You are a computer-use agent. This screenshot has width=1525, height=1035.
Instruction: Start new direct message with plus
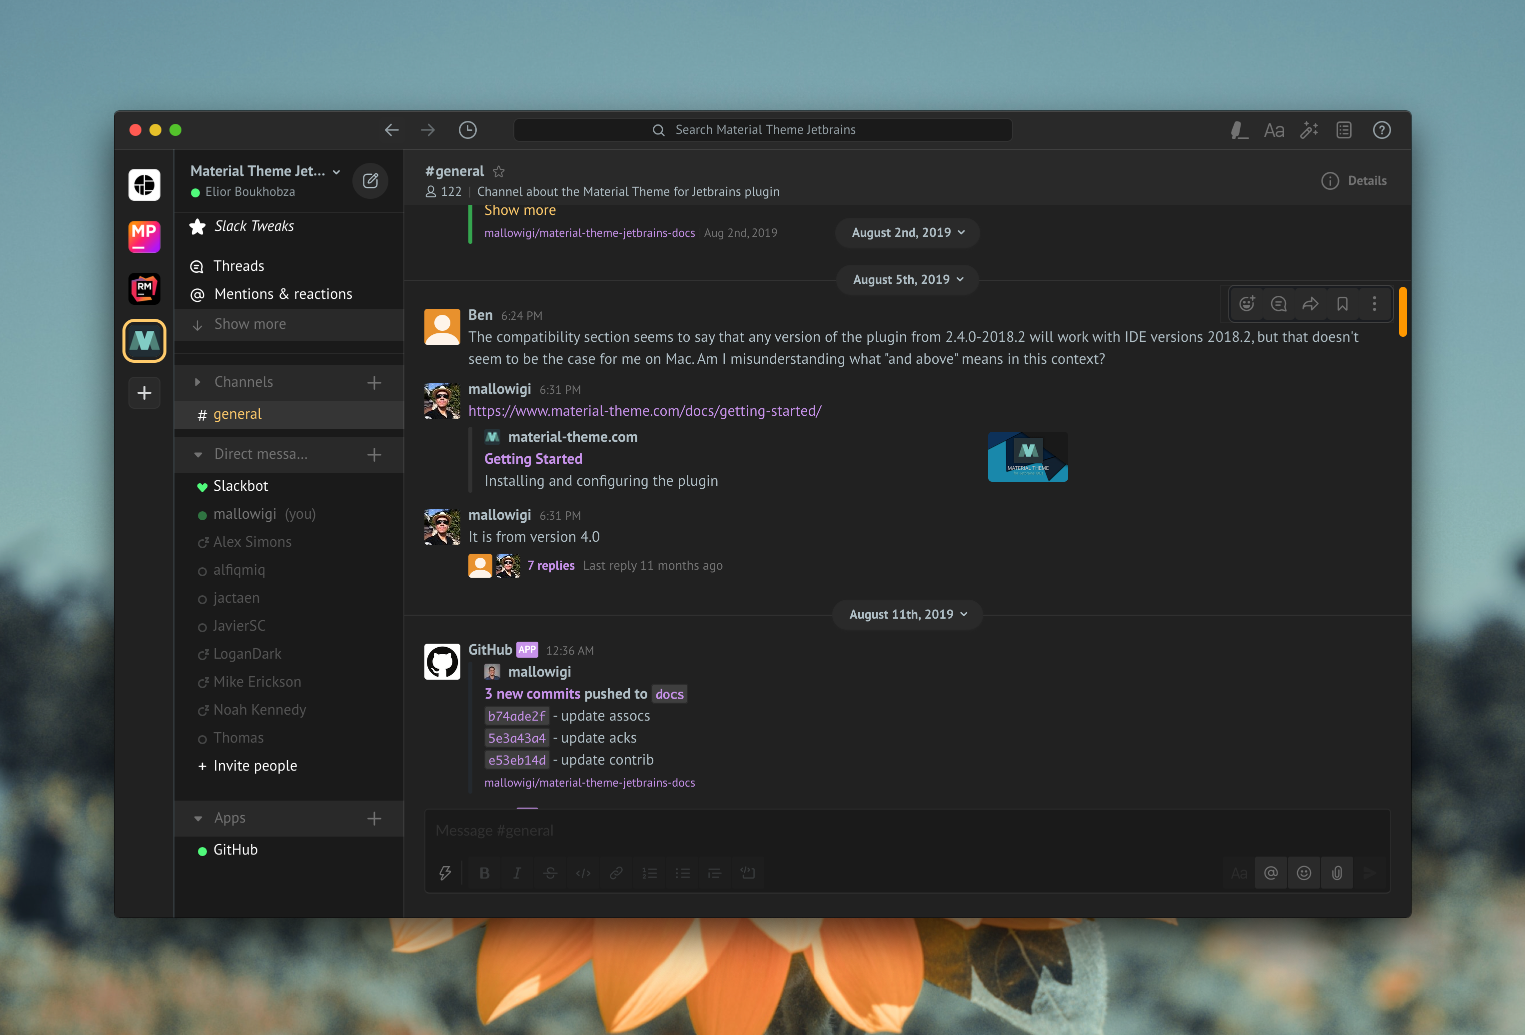[374, 454]
